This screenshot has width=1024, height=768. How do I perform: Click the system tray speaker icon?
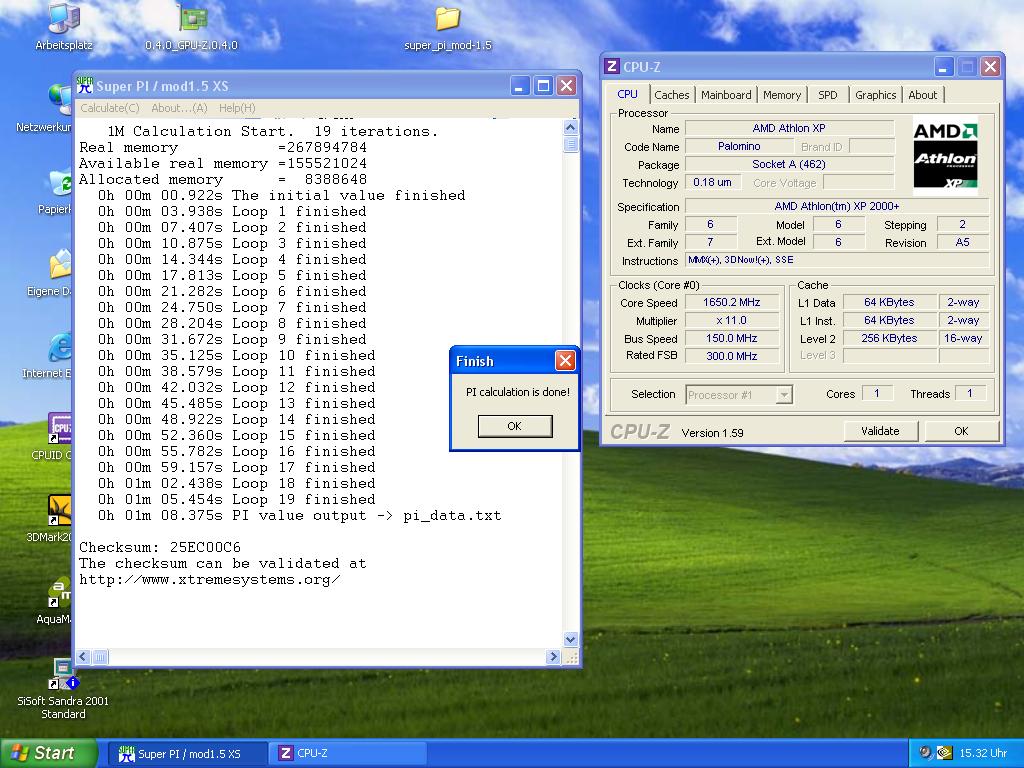coord(926,753)
